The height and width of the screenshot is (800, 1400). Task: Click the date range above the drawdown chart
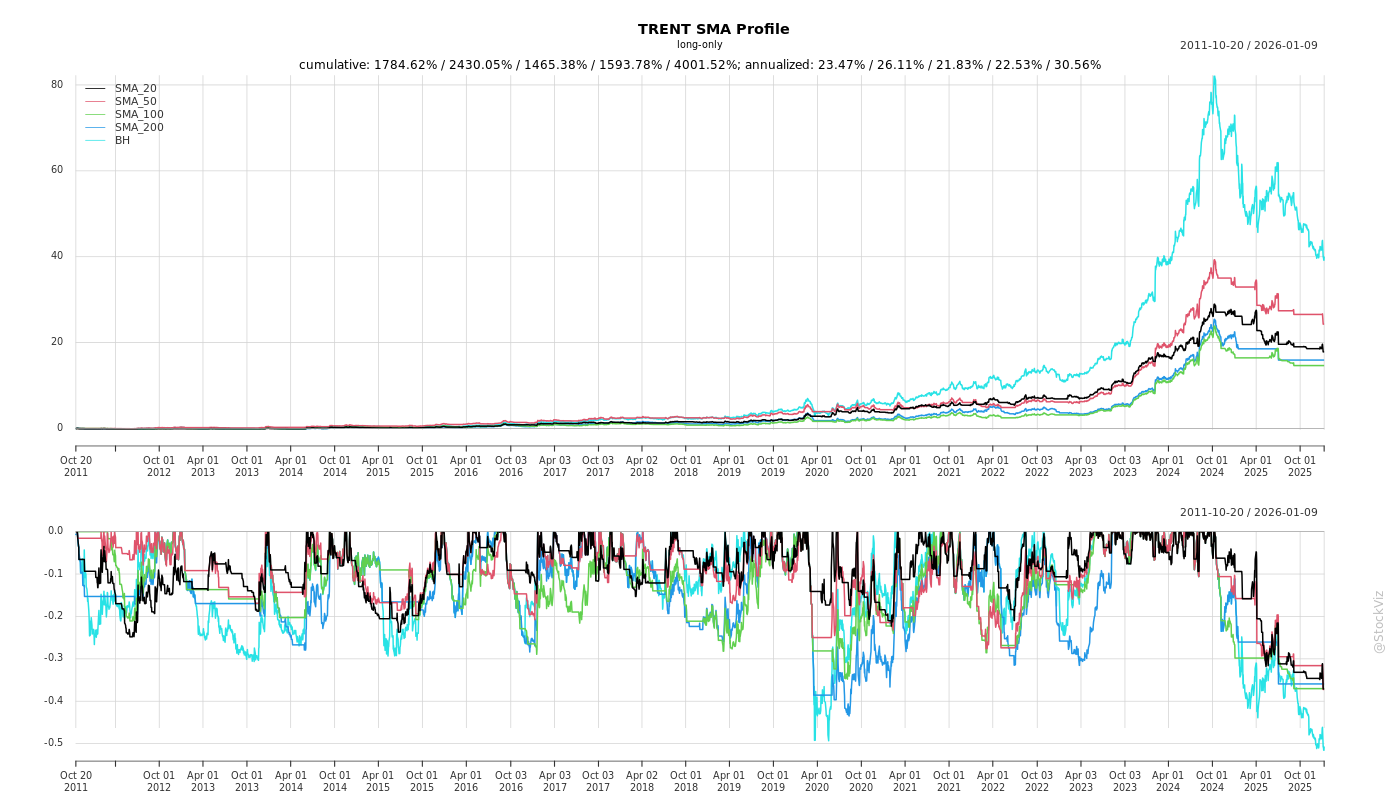coord(1248,513)
